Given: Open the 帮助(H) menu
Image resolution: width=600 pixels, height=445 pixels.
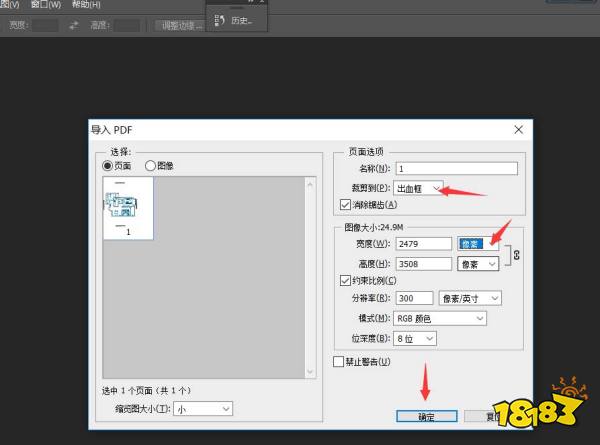Looking at the screenshot, I should 87,5.
